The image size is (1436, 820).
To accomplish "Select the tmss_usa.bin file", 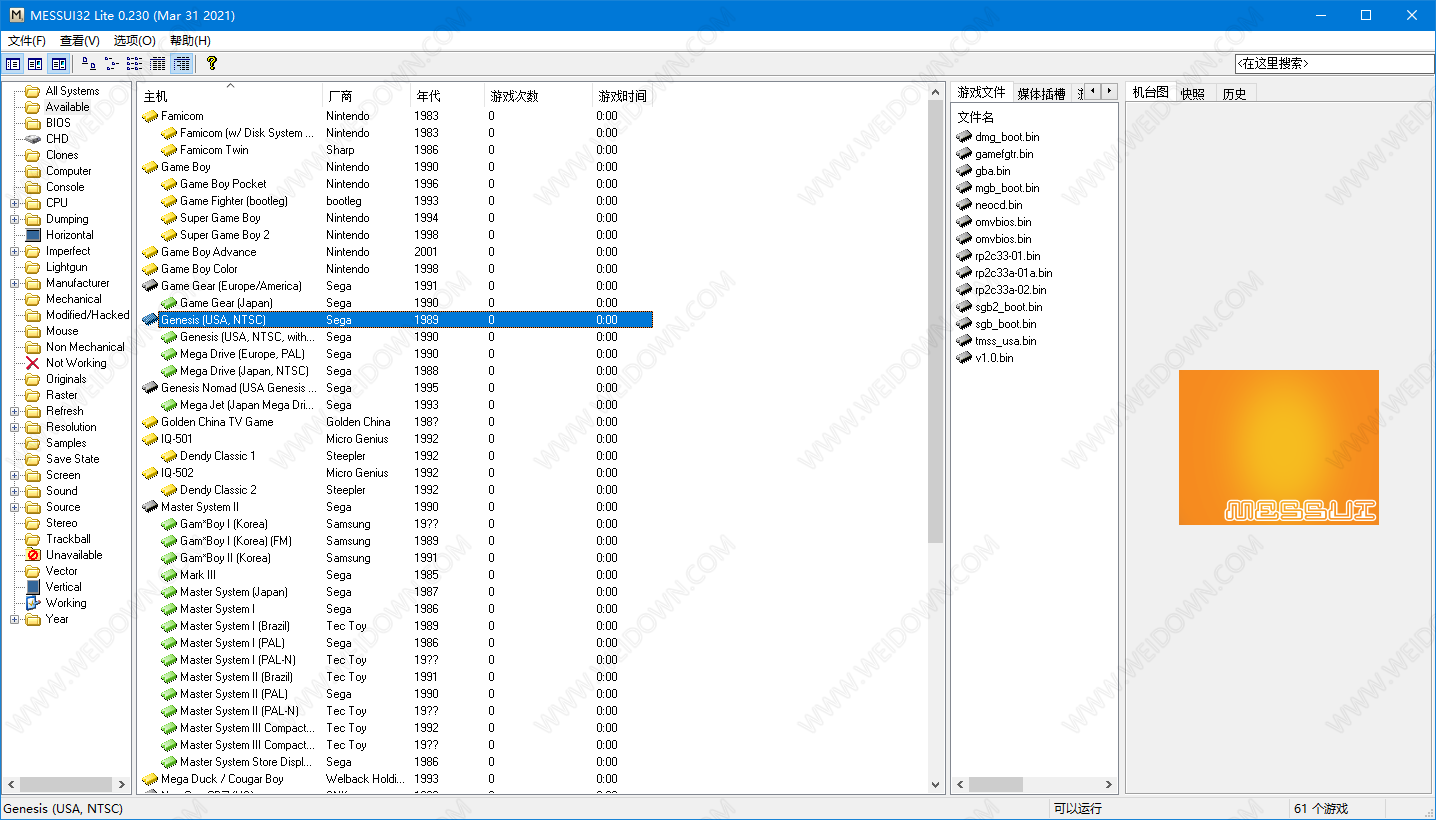I will (1006, 341).
